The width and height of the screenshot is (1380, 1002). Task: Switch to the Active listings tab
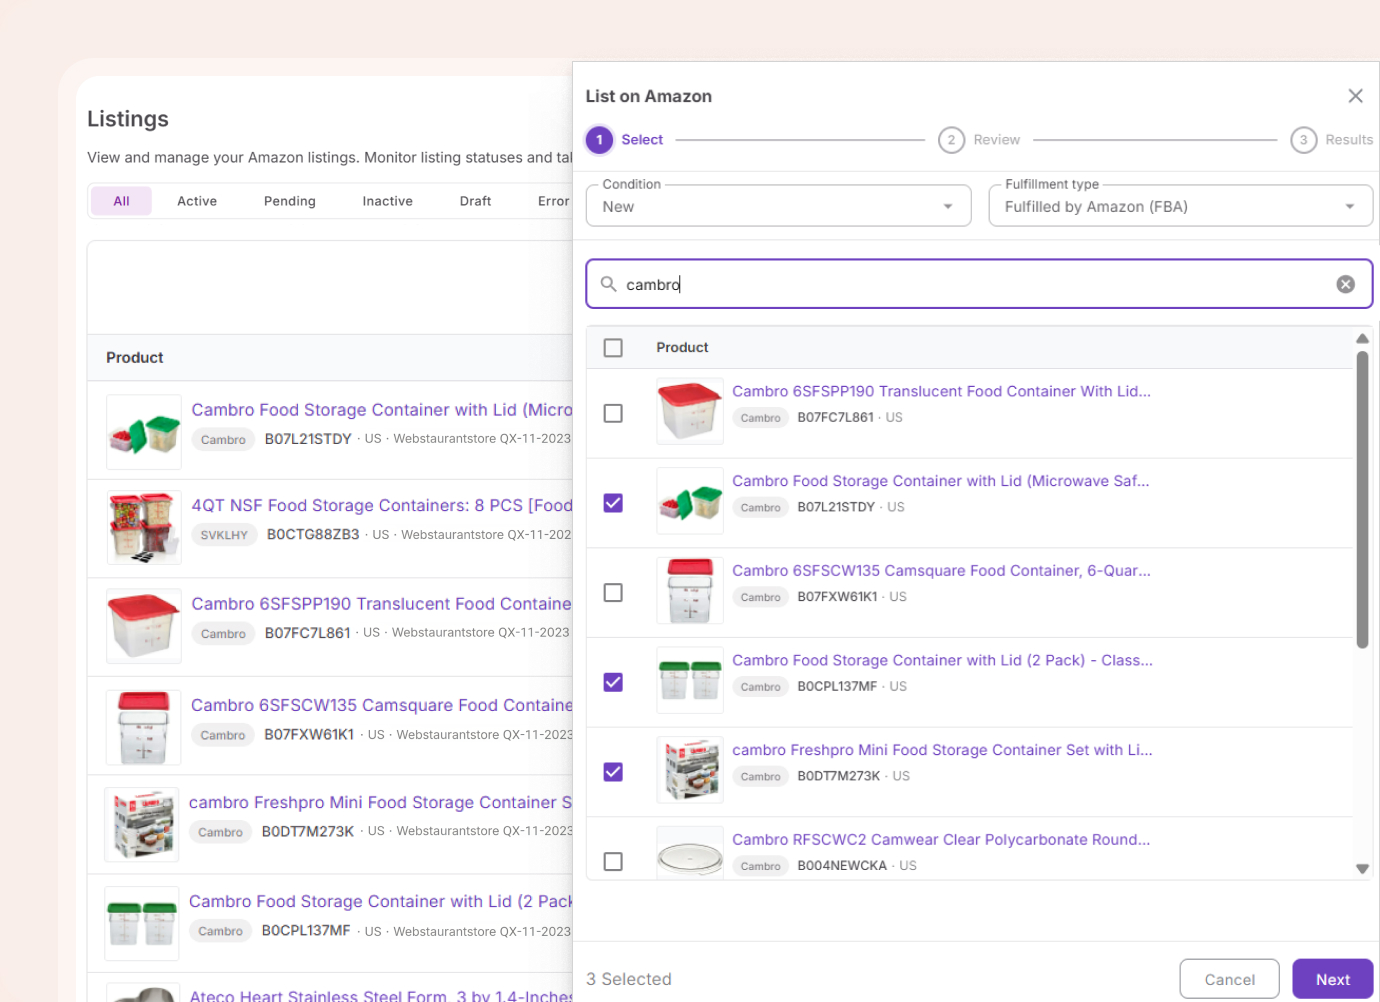(197, 201)
